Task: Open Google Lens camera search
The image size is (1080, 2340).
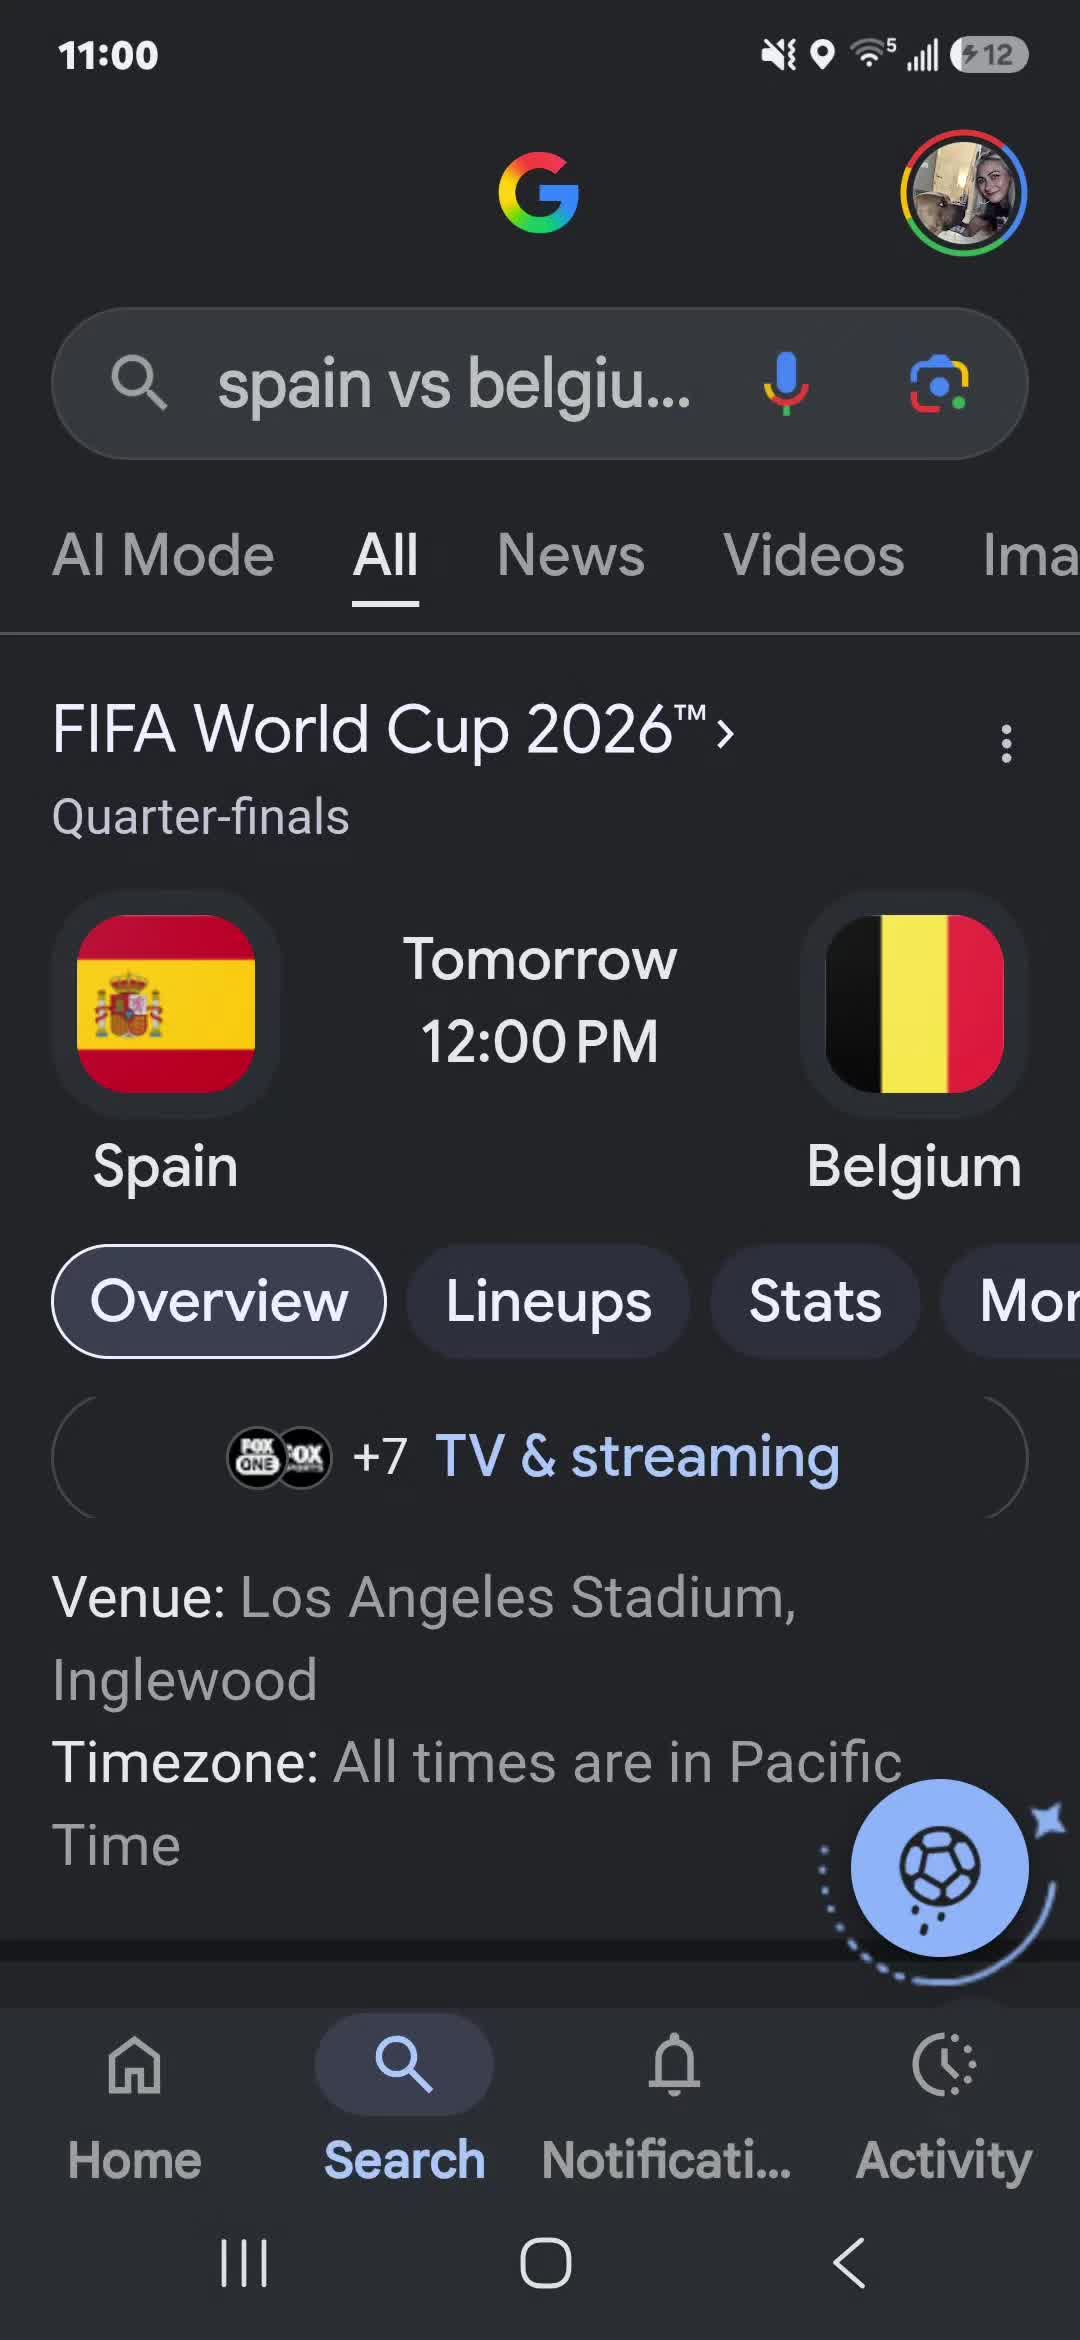Action: (x=939, y=384)
